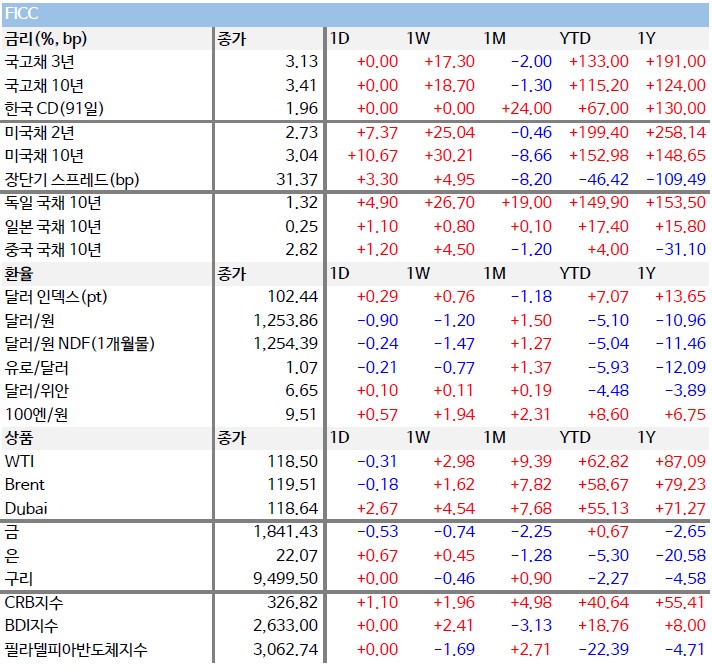712x670 pixels.
Task: Select closing value 3.13 for 국고채 3년
Action: [302, 62]
